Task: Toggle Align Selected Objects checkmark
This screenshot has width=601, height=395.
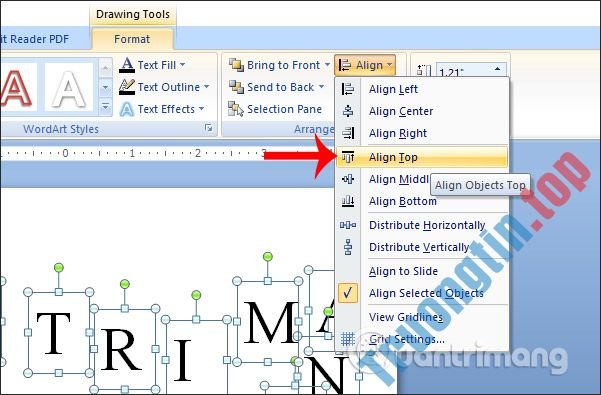Action: [x=348, y=293]
